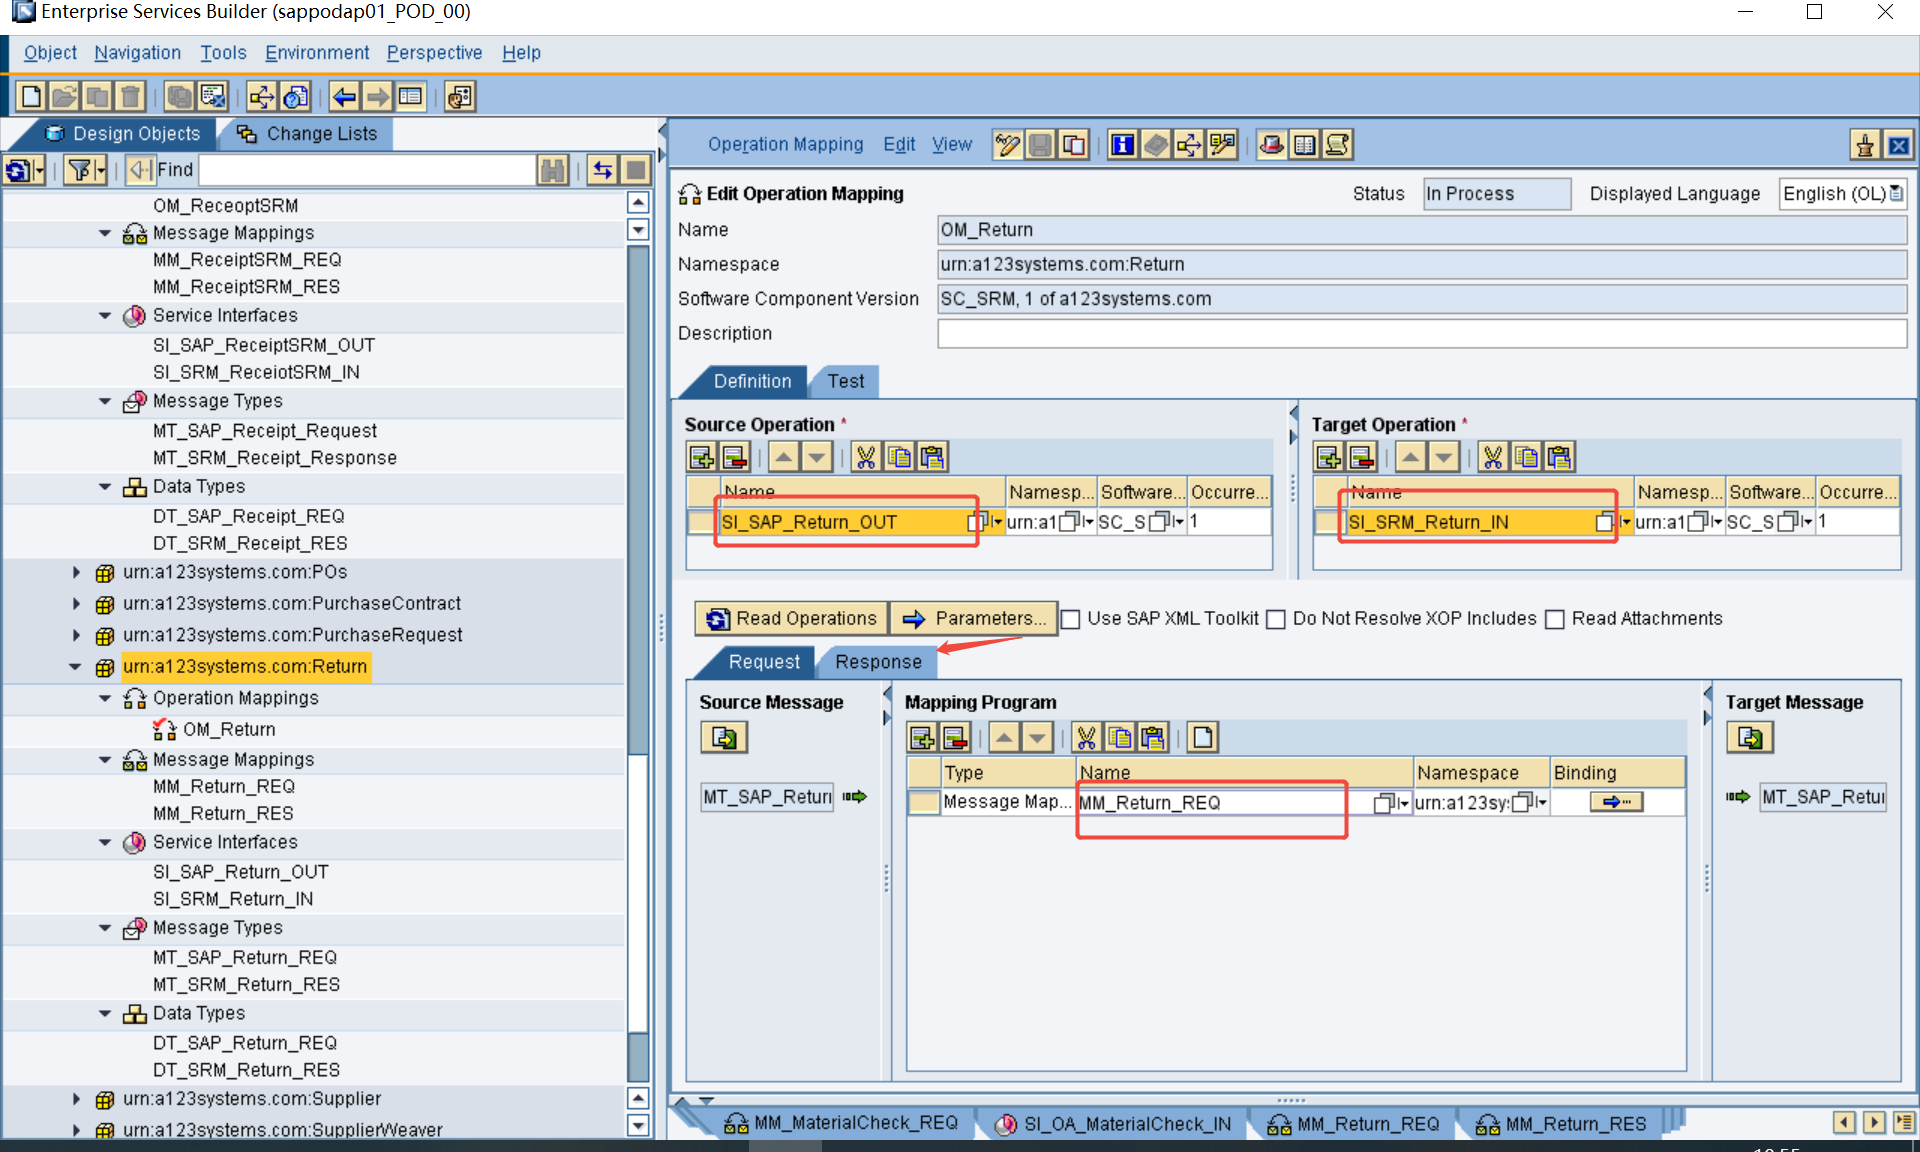Image resolution: width=1920 pixels, height=1152 pixels.
Task: Enable Use SAP XML Toolkit checkbox
Action: (1070, 619)
